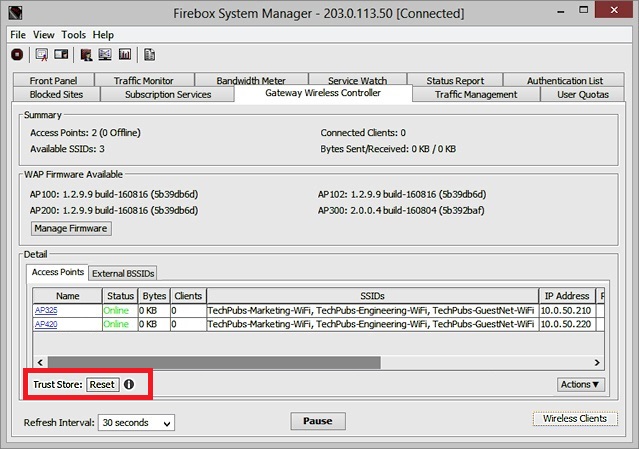Switch to the Front Panel tab
Screen dimensions: 639x449
tap(53, 80)
